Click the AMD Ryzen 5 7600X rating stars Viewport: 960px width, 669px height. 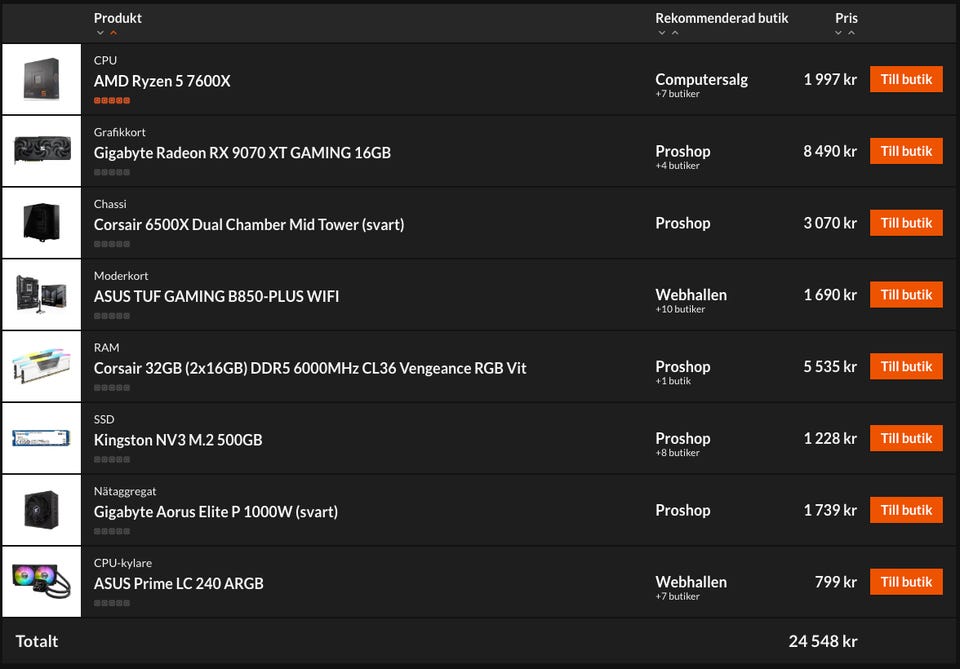(x=112, y=101)
